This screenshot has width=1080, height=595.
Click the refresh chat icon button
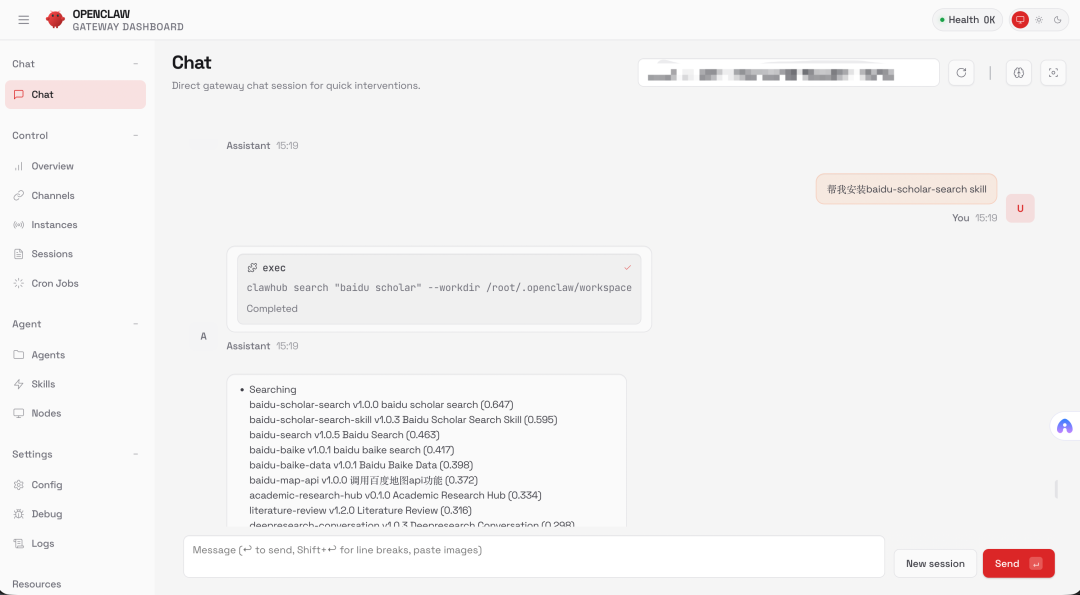click(961, 73)
